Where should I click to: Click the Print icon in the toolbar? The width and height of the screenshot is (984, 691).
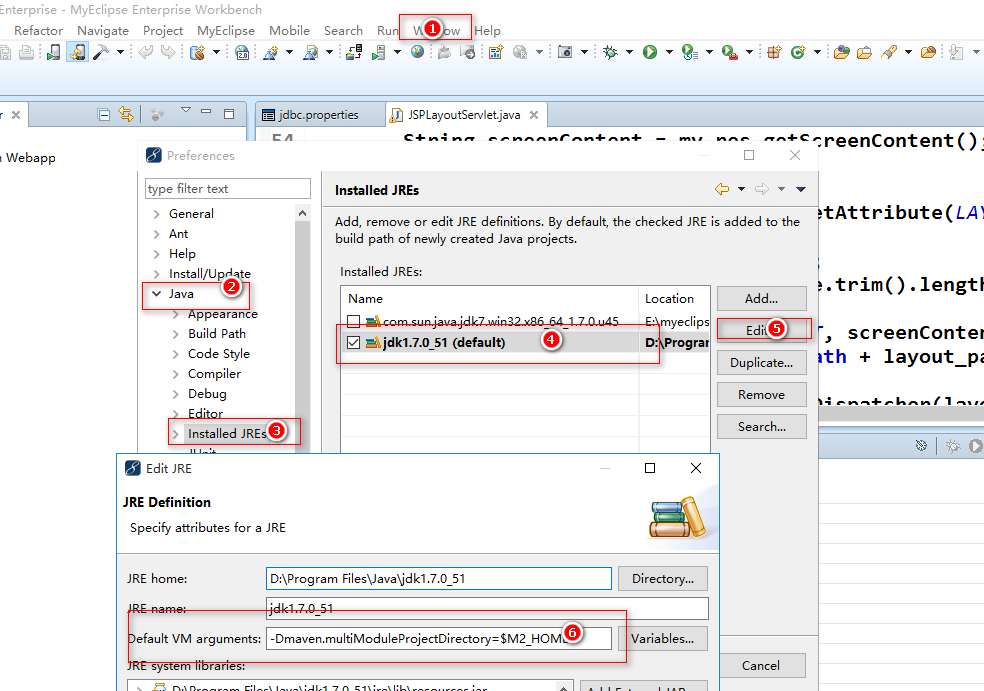tap(26, 52)
